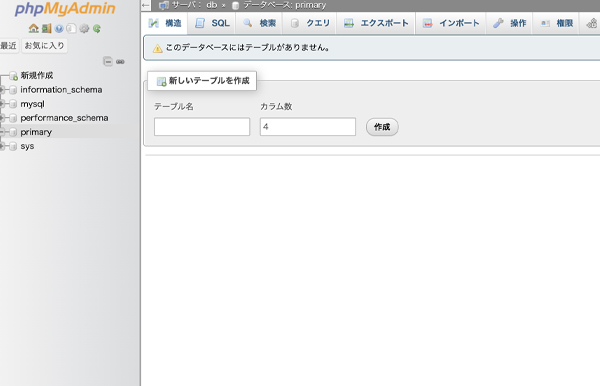Image resolution: width=600 pixels, height=386 pixels.
Task: Click the partially visible last tab icon
Action: click(x=592, y=23)
